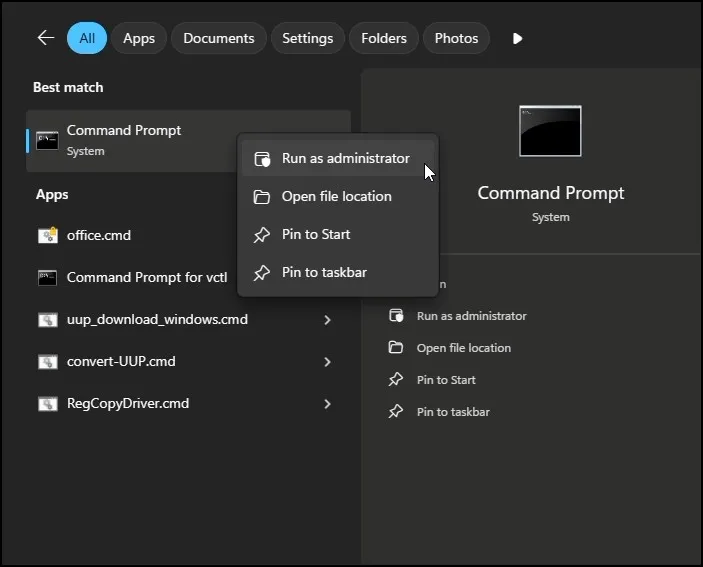The image size is (703, 567).
Task: Show more filters with the play arrow
Action: click(x=517, y=39)
